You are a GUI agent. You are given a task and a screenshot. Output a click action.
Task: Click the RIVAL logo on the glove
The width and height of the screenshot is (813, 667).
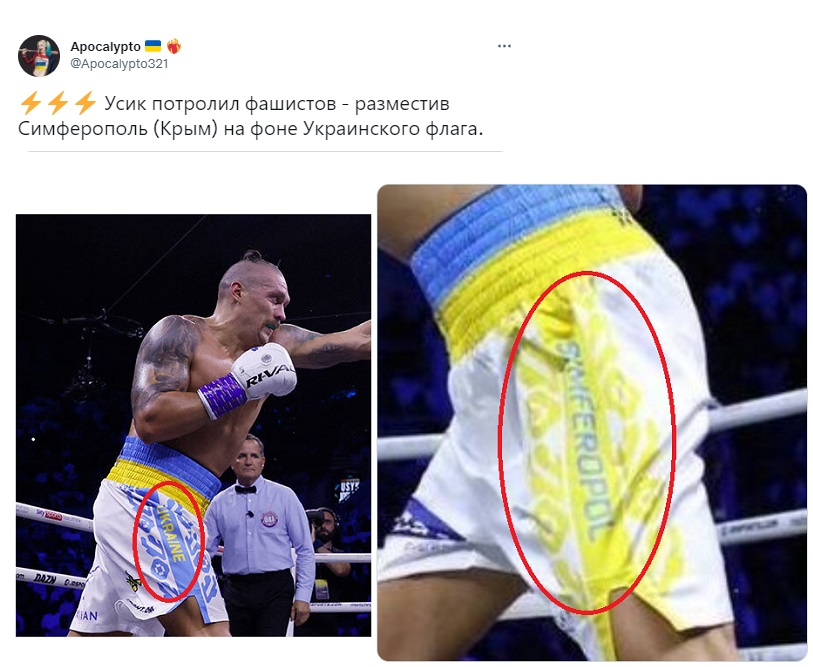pyautogui.click(x=270, y=375)
